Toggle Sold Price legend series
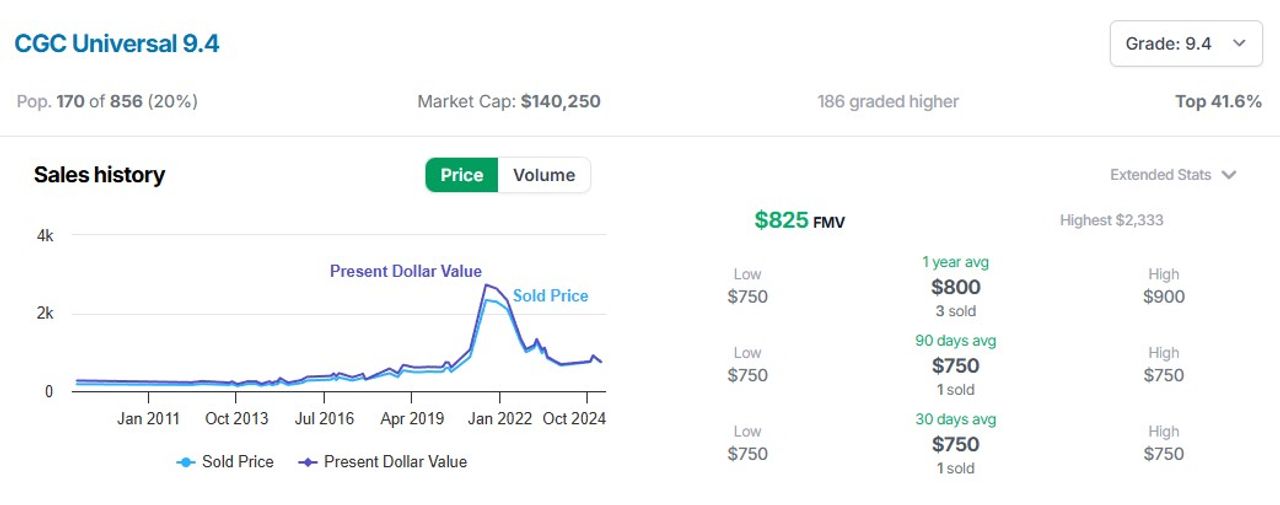This screenshot has height=505, width=1280. 225,462
